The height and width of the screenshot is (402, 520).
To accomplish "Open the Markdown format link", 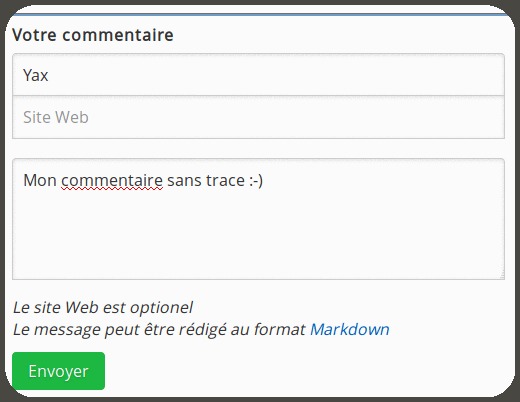I will pos(350,329).
